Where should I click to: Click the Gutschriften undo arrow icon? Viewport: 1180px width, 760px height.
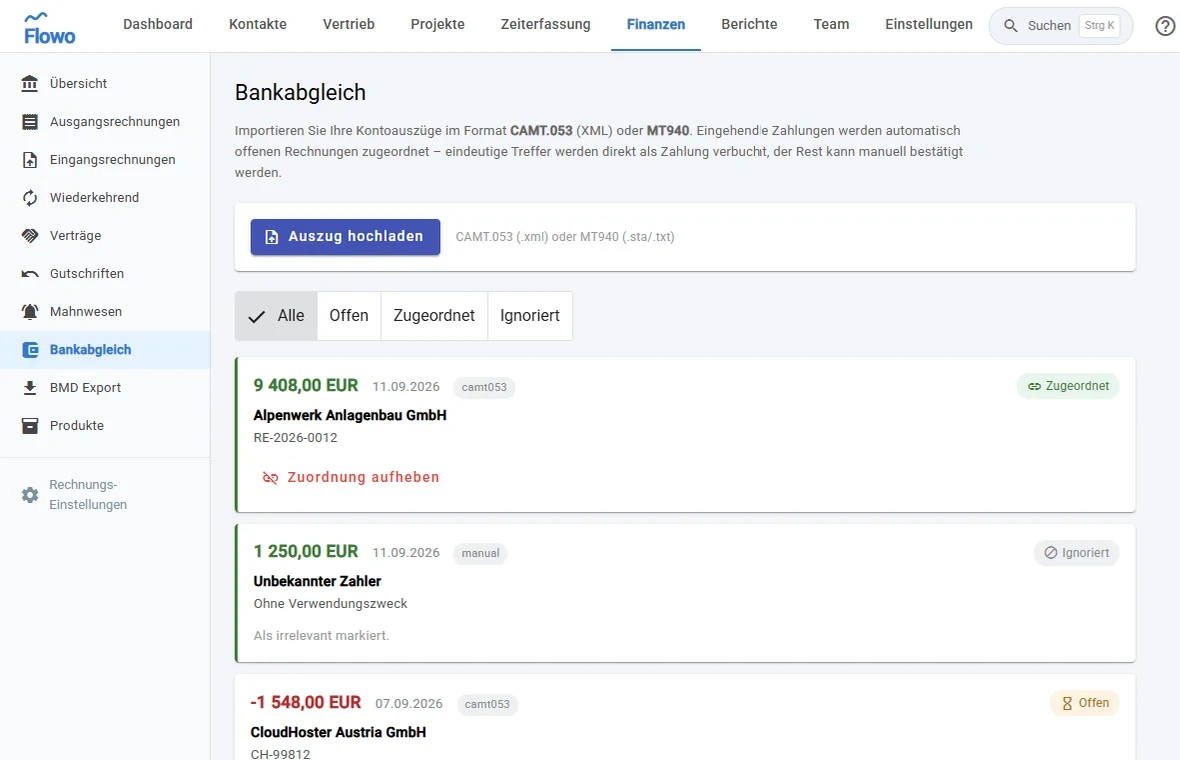point(29,274)
